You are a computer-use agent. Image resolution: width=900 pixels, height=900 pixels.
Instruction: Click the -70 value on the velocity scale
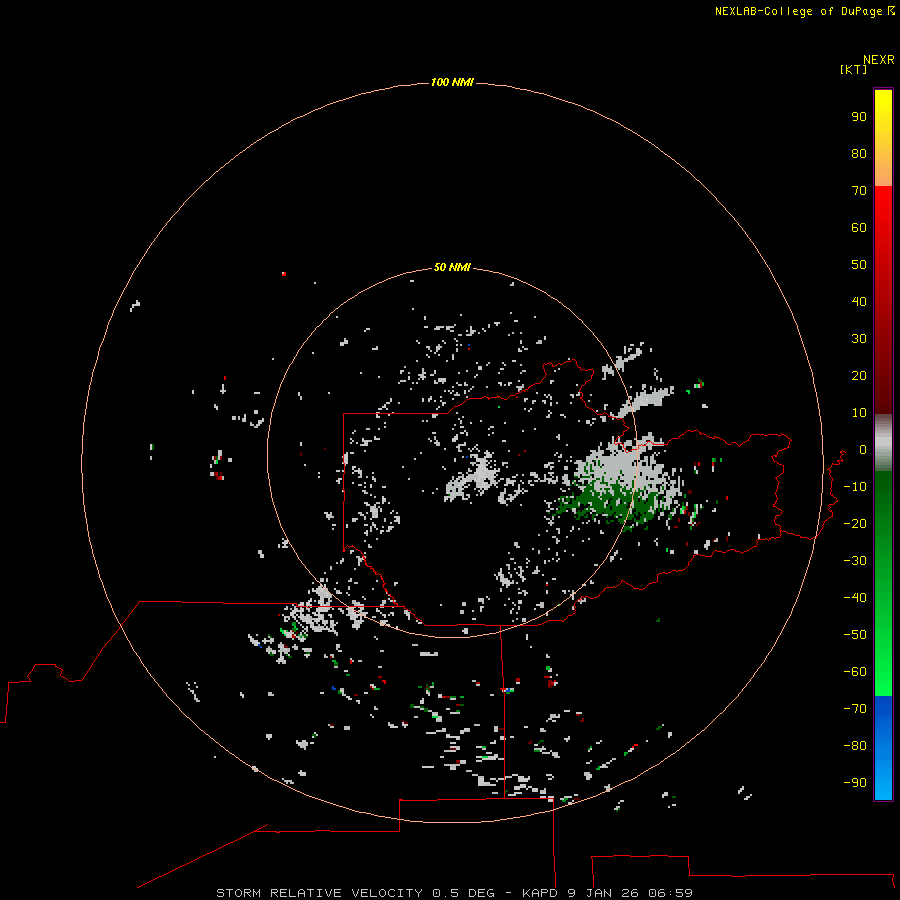click(x=855, y=709)
